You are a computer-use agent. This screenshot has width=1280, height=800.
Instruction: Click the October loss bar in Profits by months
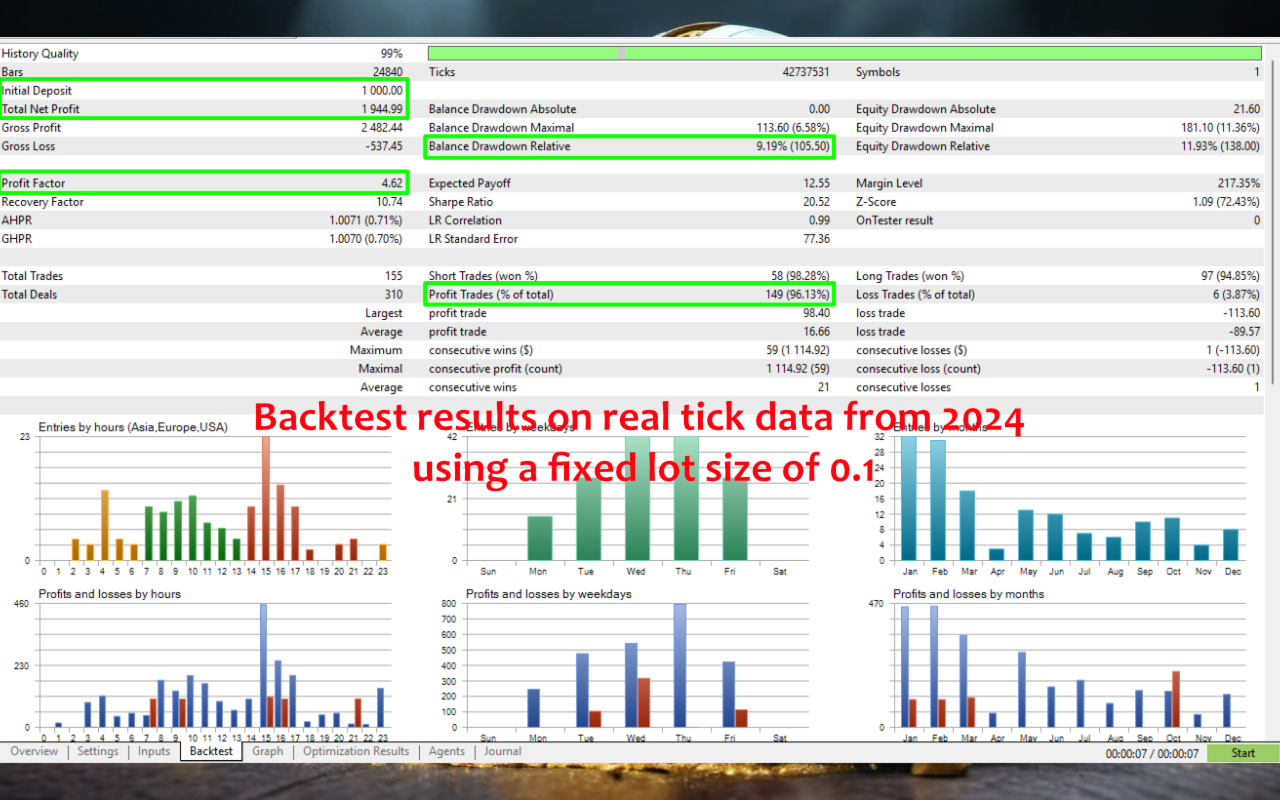pos(1176,699)
